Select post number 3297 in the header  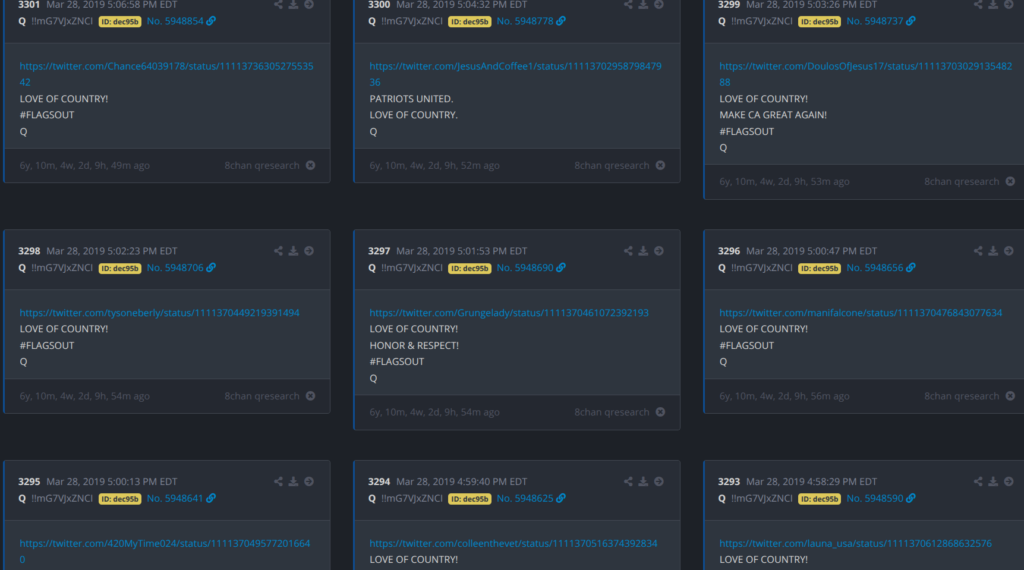(379, 251)
